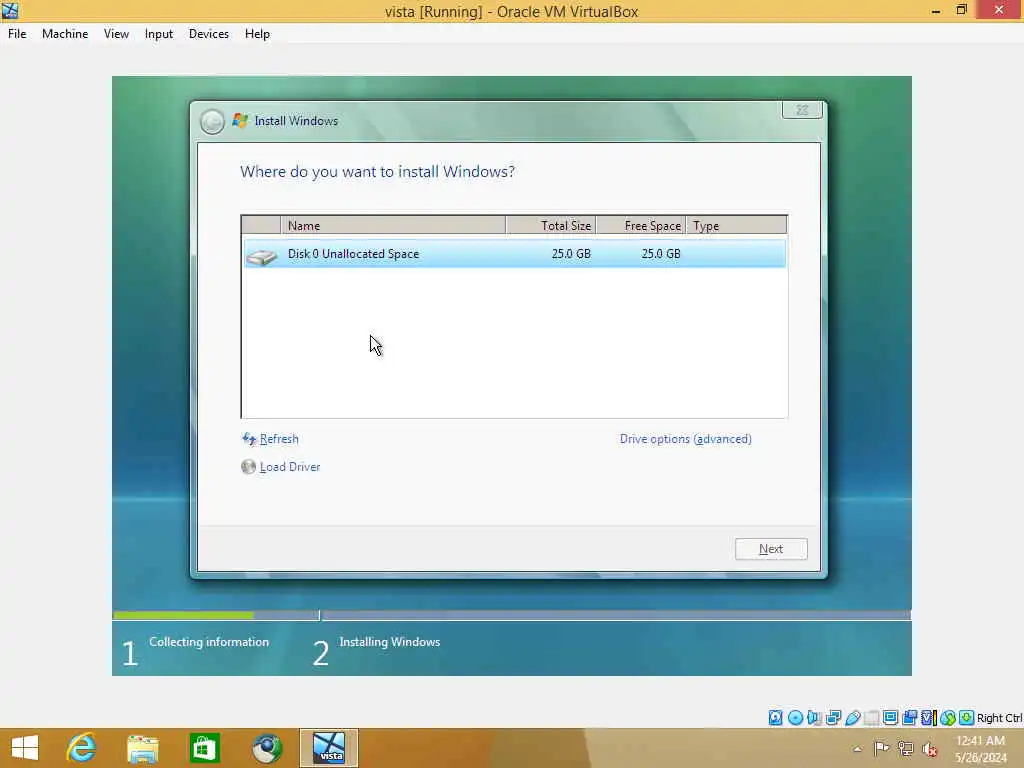Click the virtualization features V icon
1024x768 pixels.
tap(929, 718)
